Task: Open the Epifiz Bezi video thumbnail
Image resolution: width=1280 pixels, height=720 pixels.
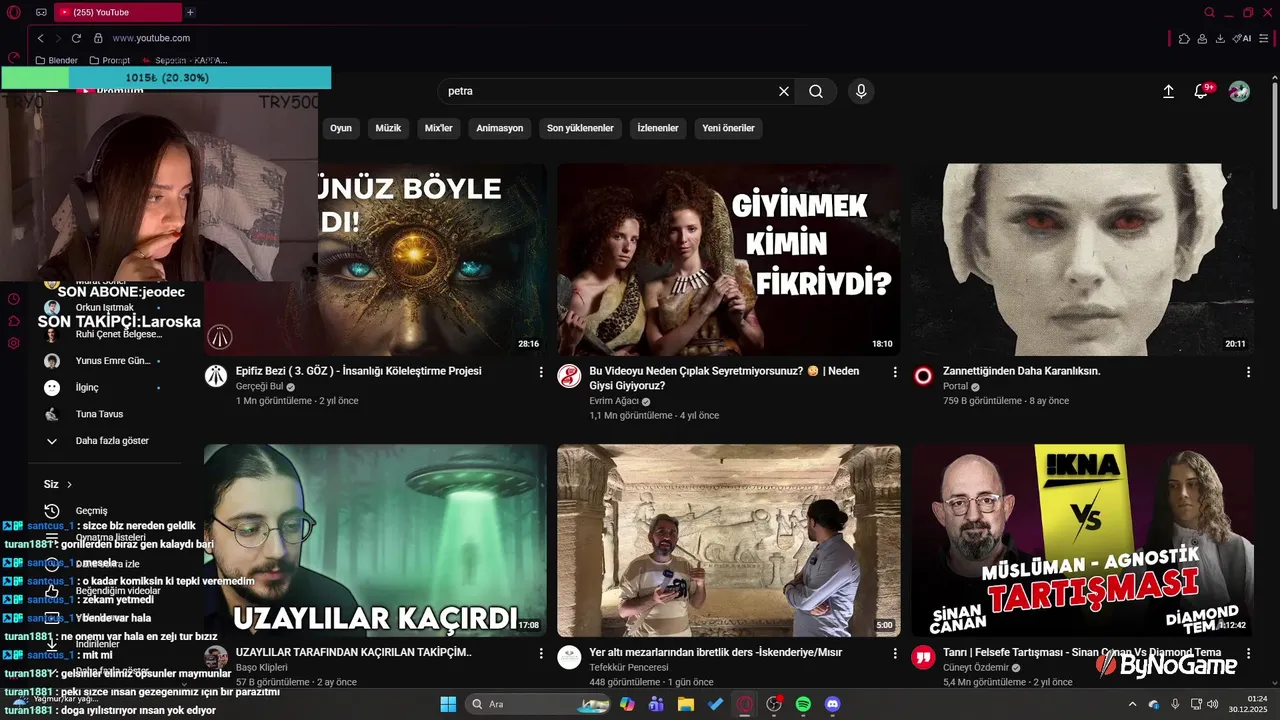Action: pos(375,259)
